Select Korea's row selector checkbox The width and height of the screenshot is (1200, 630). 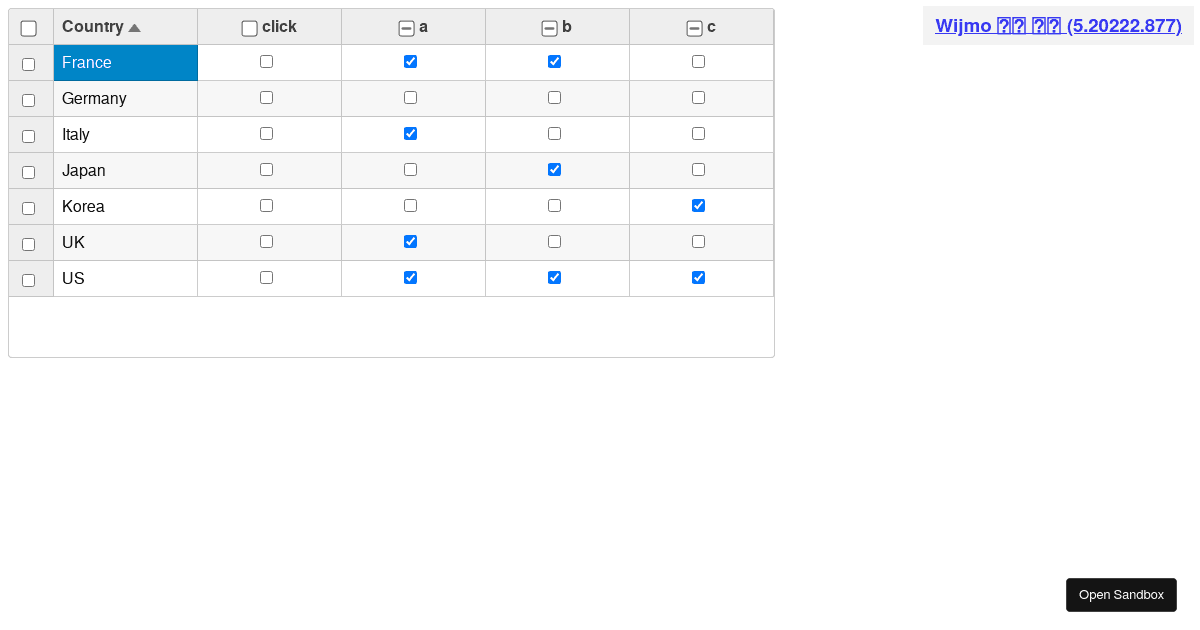29,206
